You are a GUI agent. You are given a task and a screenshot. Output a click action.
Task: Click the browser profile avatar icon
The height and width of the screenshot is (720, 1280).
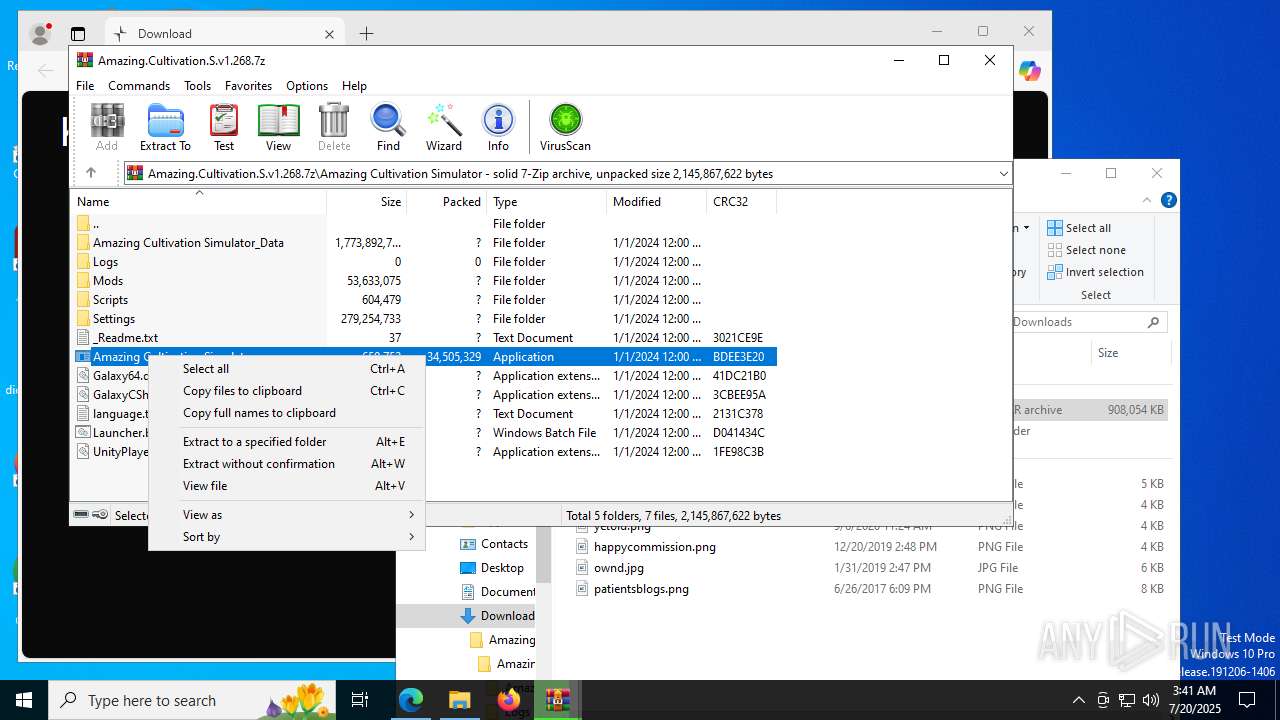pyautogui.click(x=41, y=34)
